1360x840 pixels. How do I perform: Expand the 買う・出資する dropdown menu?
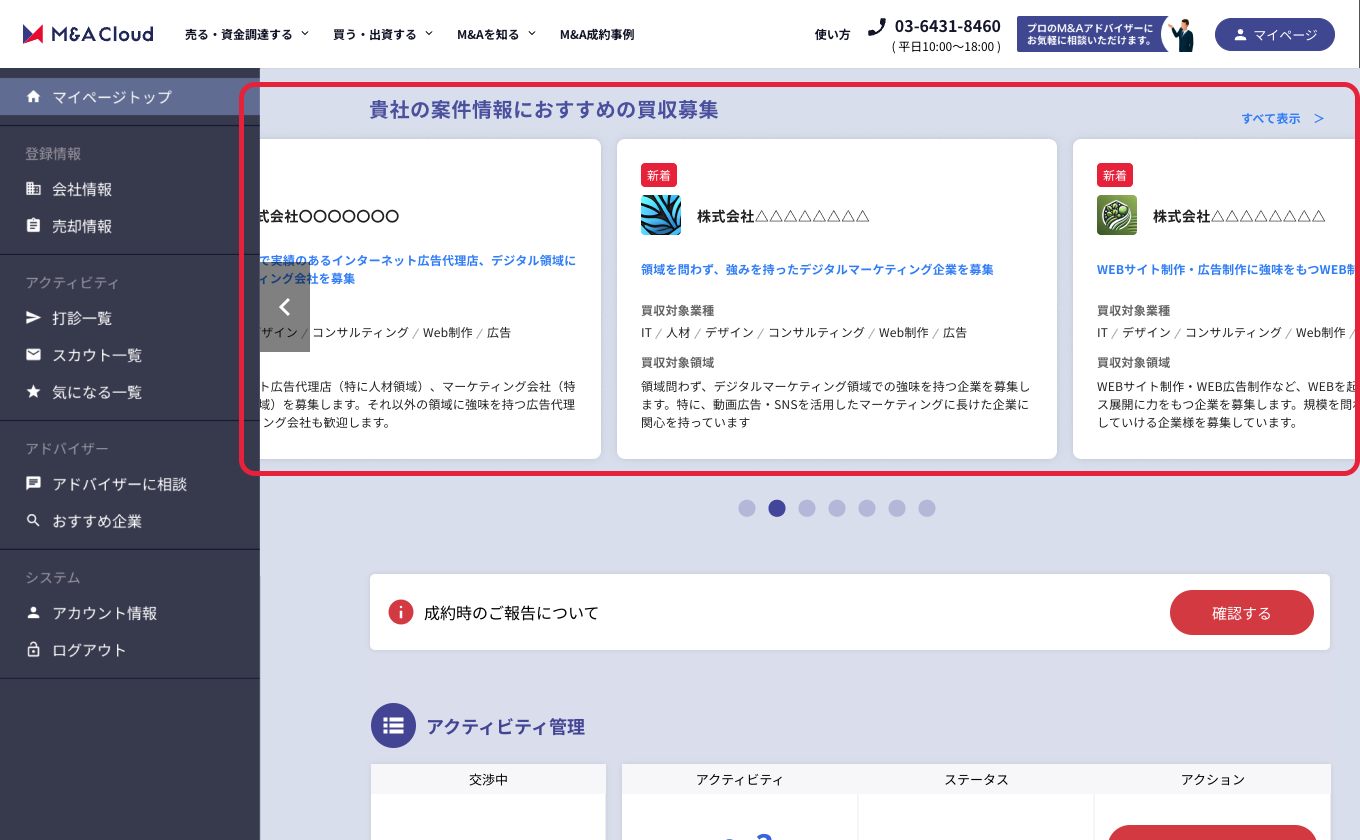[x=382, y=34]
